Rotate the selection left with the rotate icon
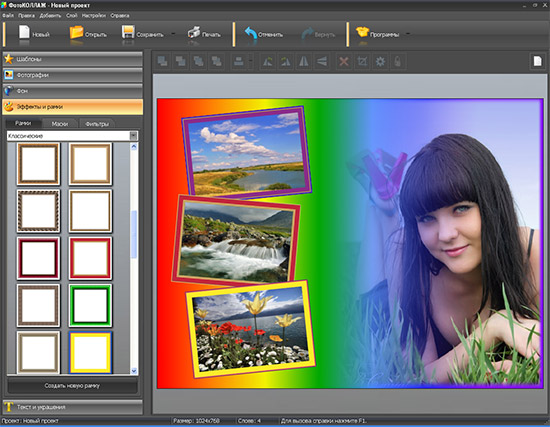The height and width of the screenshot is (427, 550). [x=268, y=61]
